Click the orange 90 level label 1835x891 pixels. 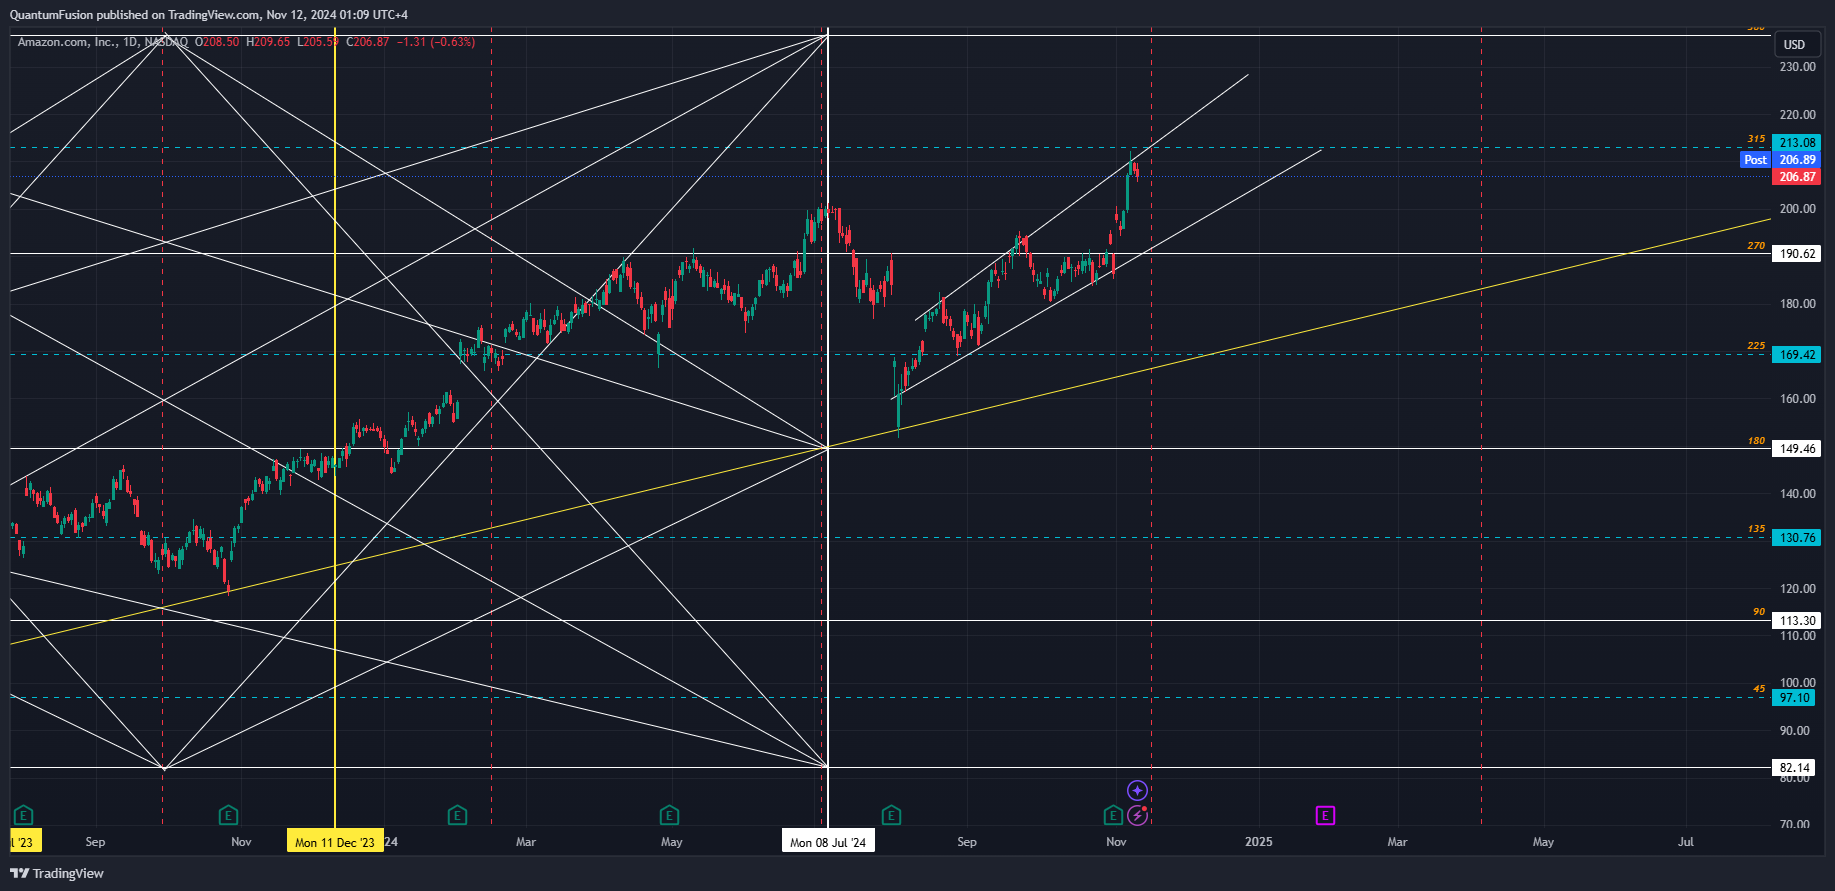(1759, 612)
